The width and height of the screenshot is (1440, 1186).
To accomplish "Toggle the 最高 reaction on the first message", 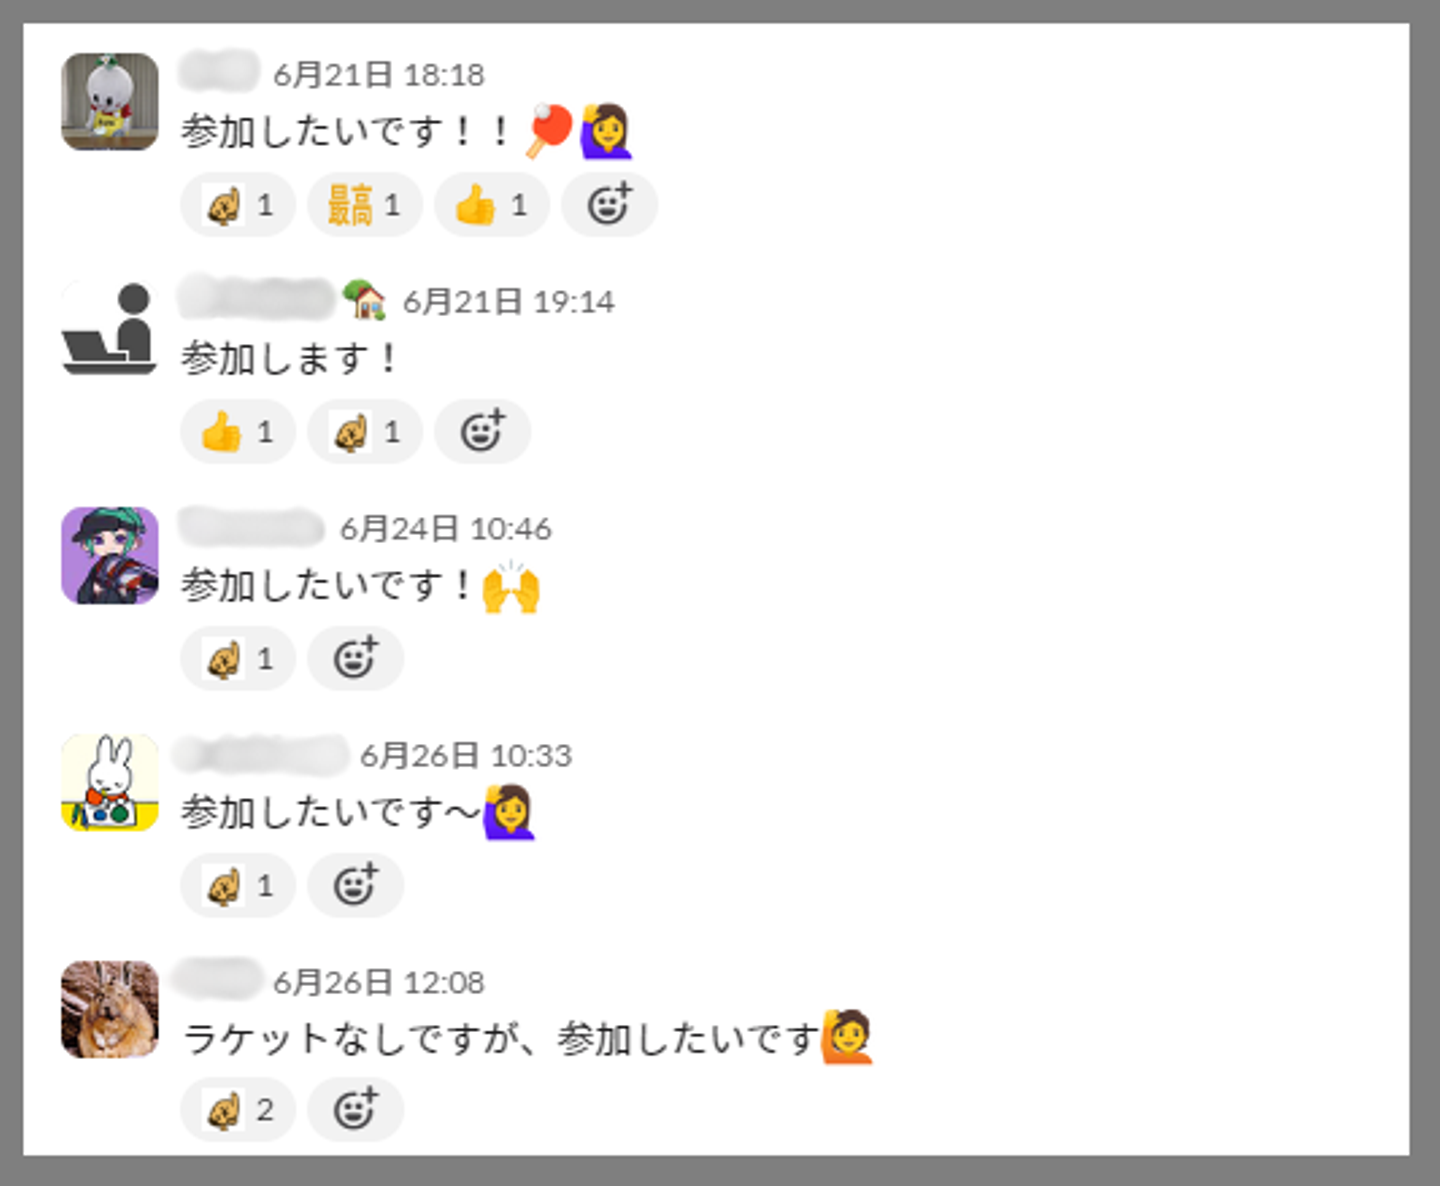I will (365, 205).
